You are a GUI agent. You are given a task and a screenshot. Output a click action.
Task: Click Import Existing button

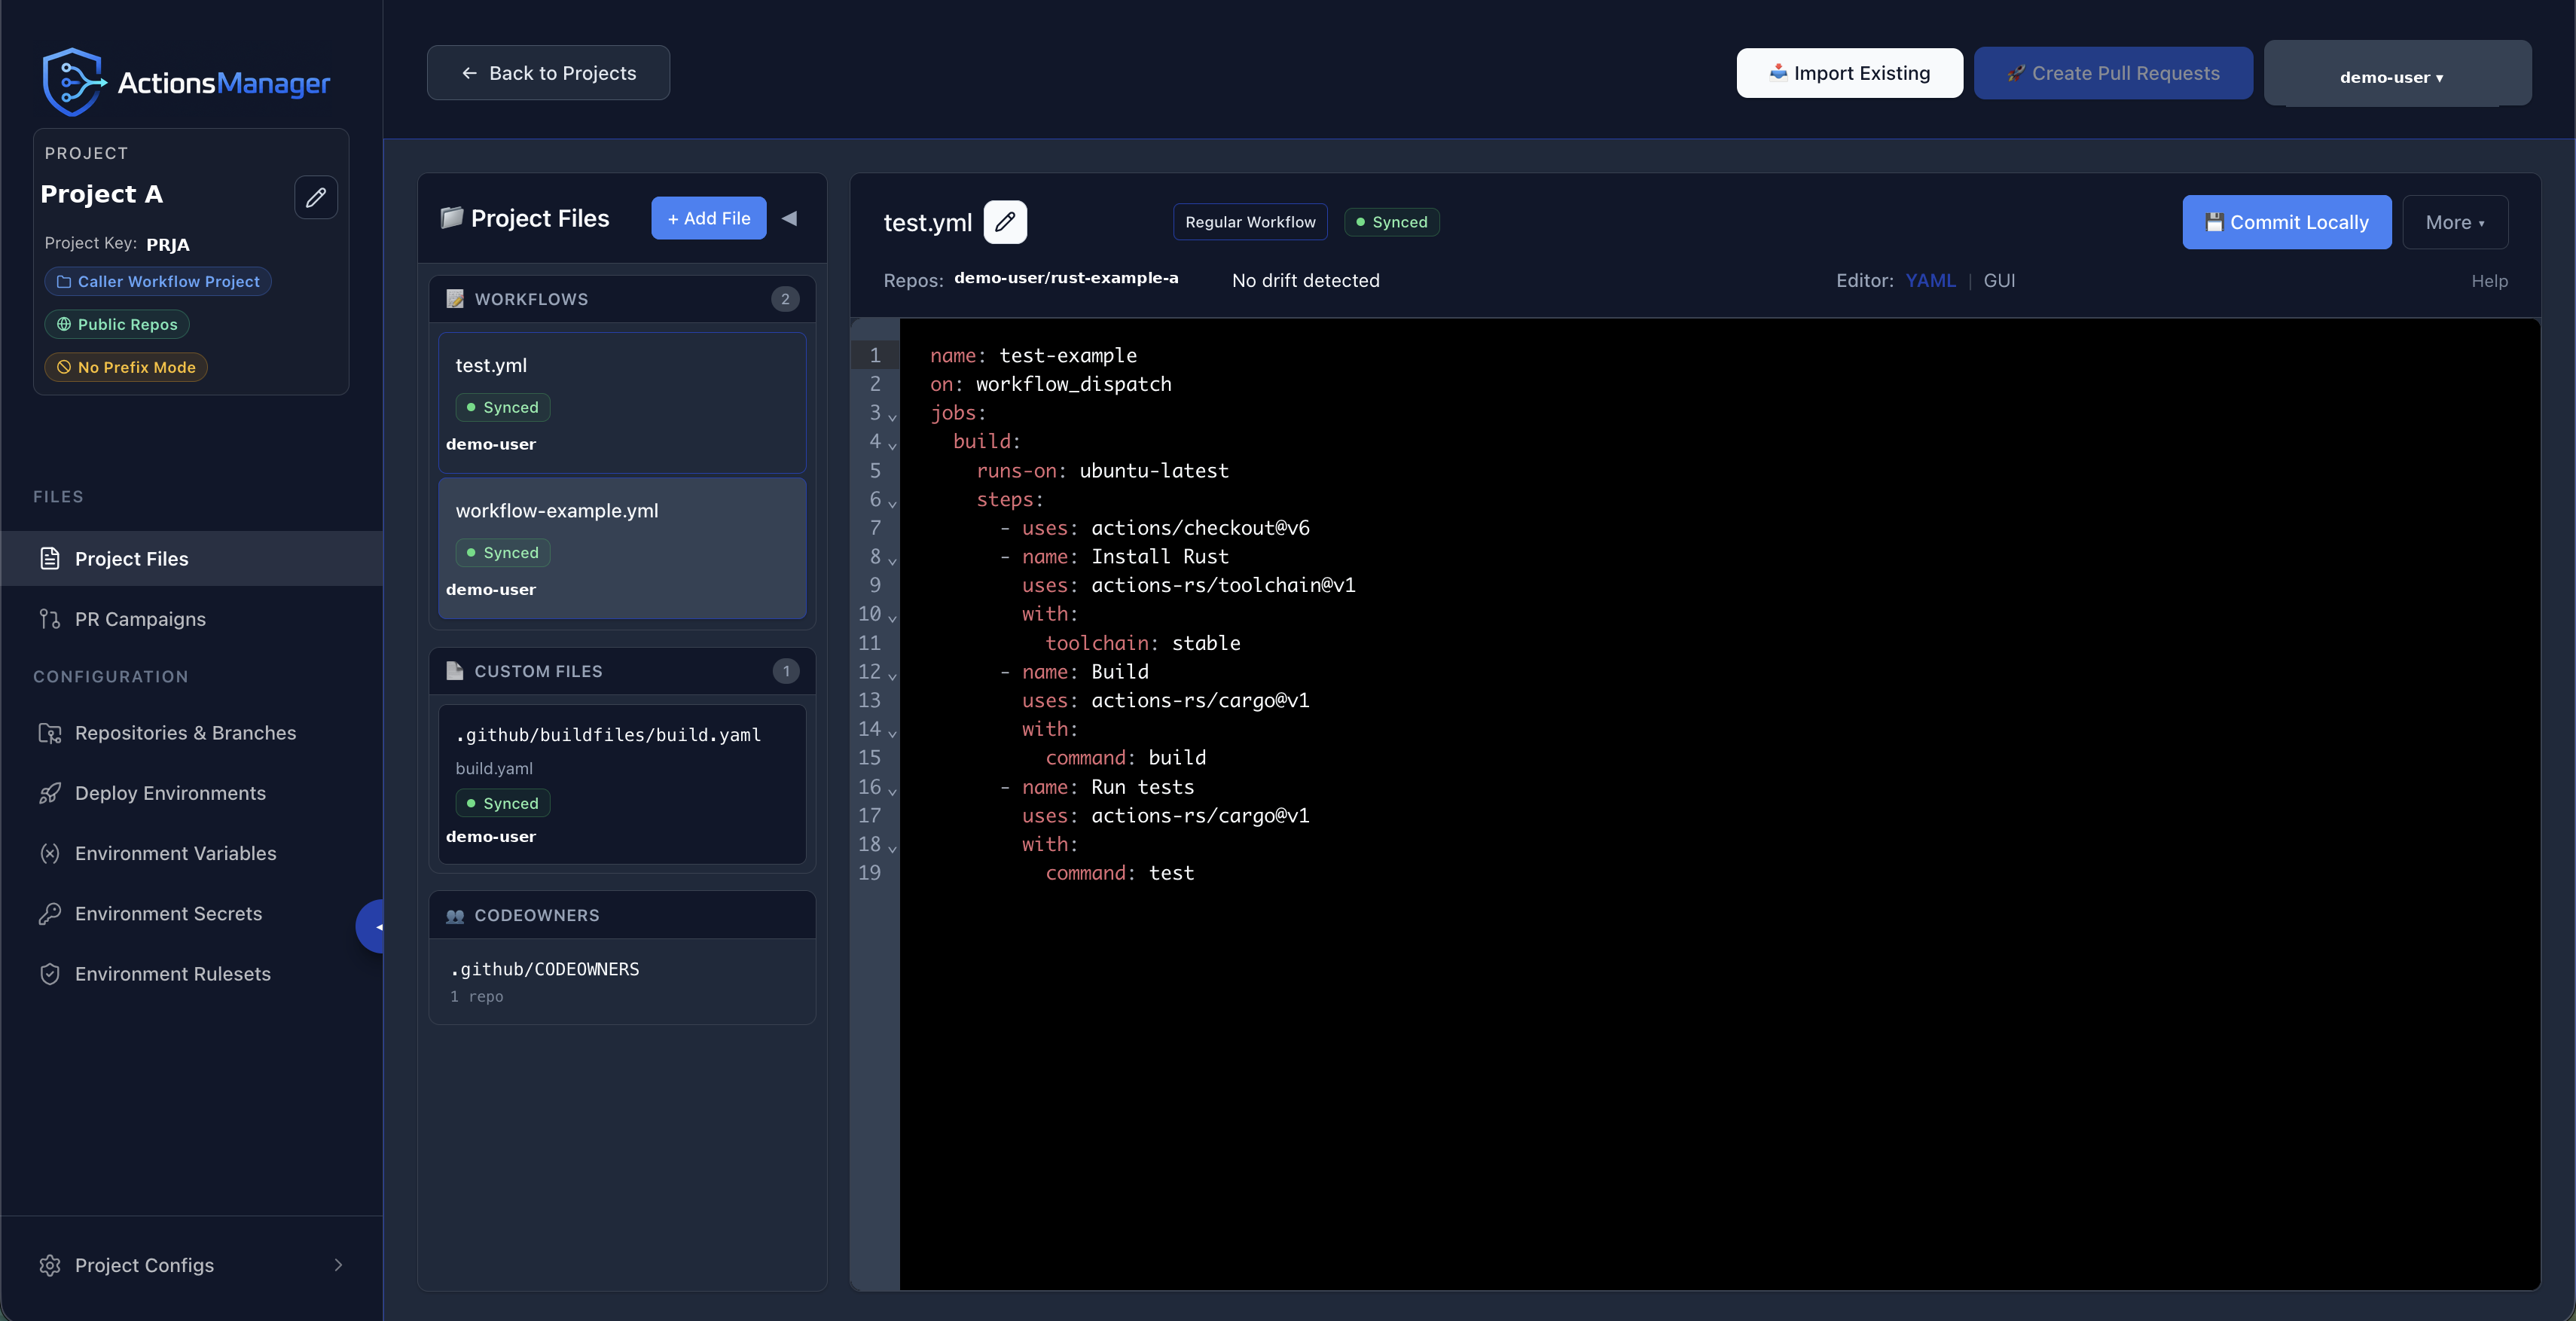[1849, 73]
